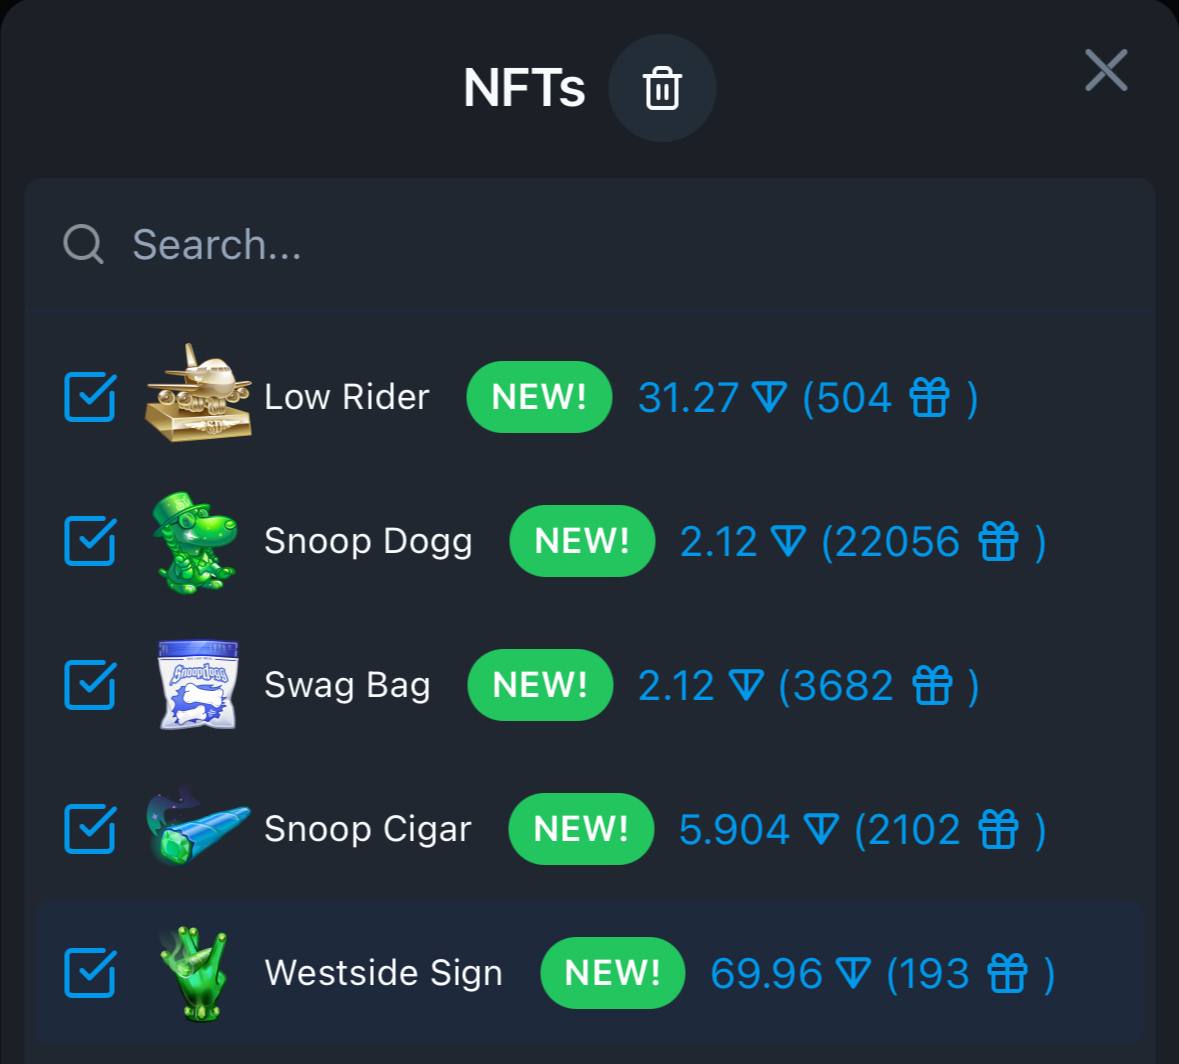
Task: Uncheck the Westside Sign checkbox
Action: click(89, 973)
